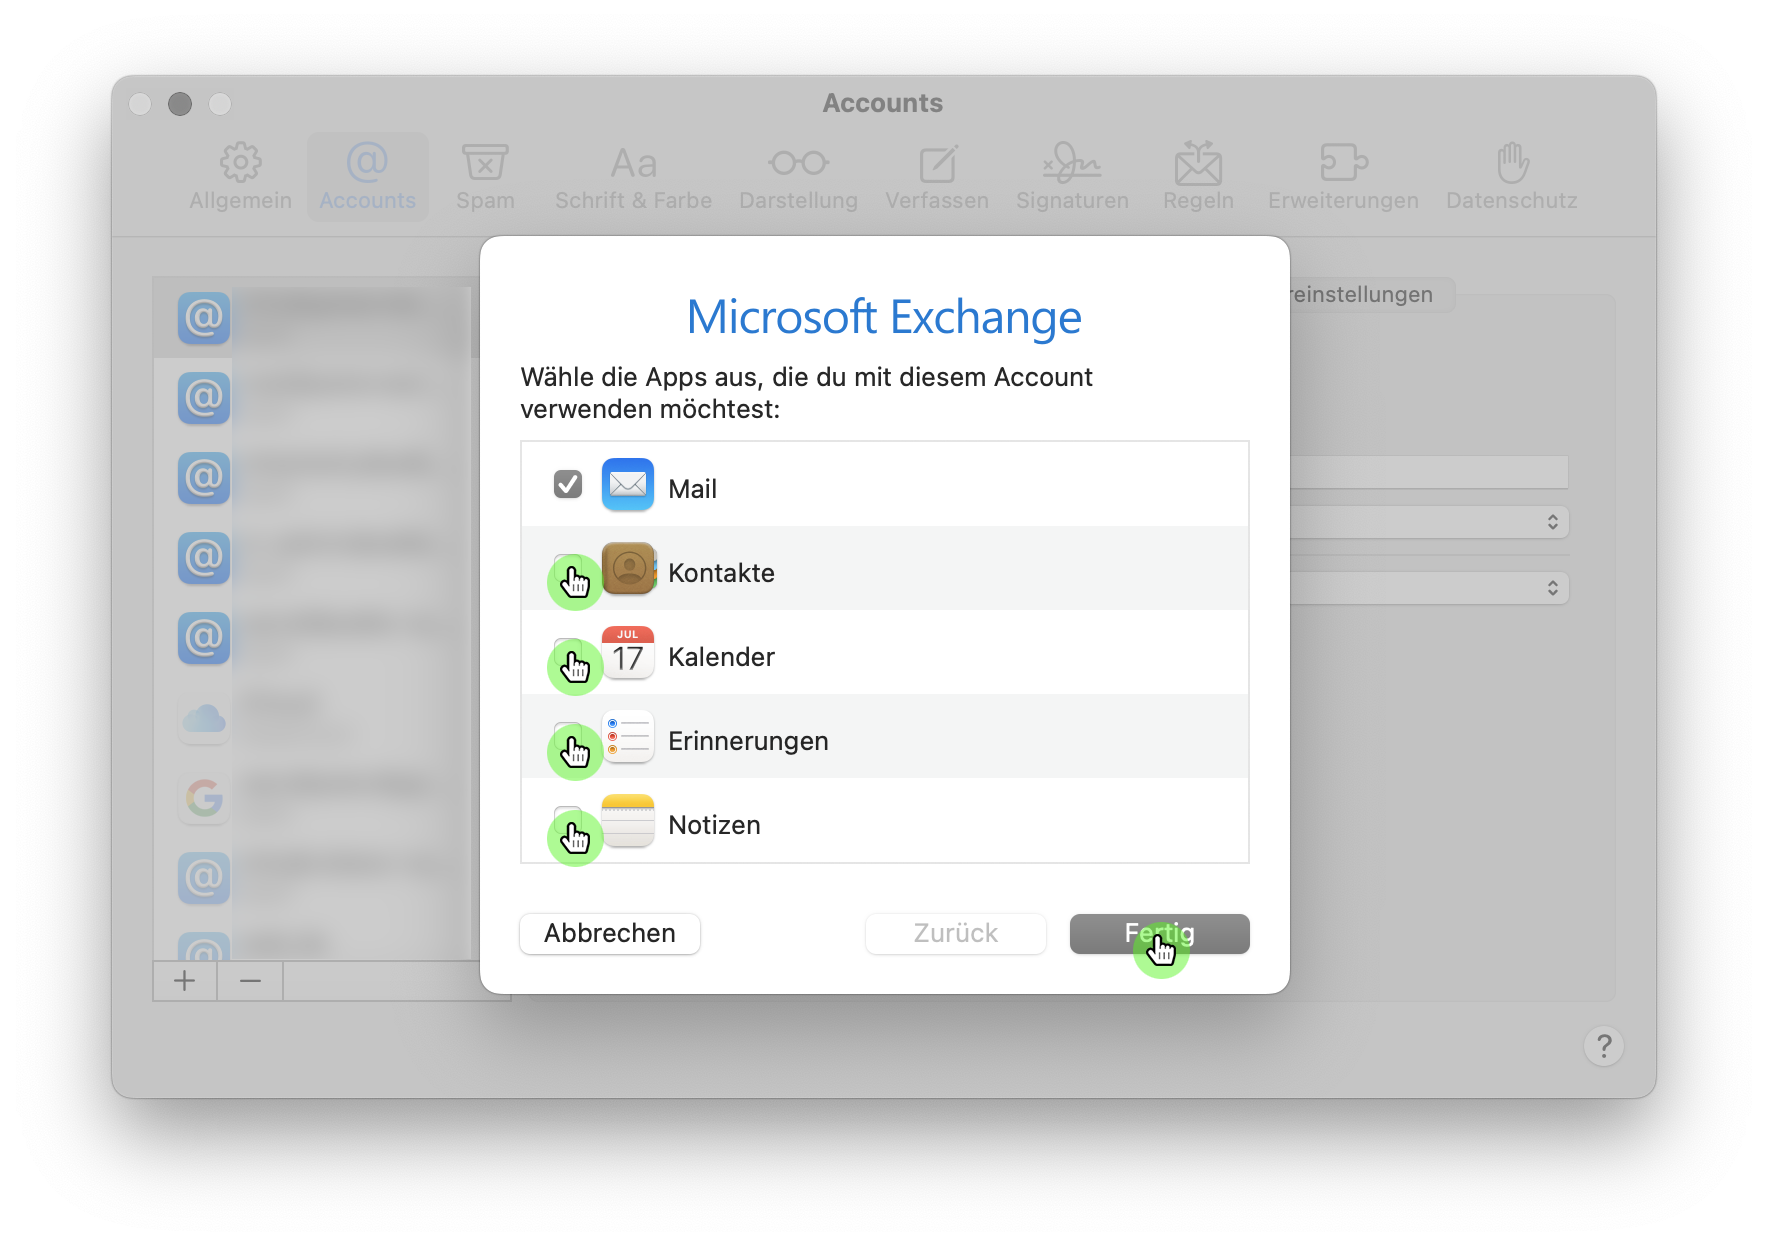The width and height of the screenshot is (1768, 1246).
Task: Click the Kalender app icon
Action: (628, 653)
